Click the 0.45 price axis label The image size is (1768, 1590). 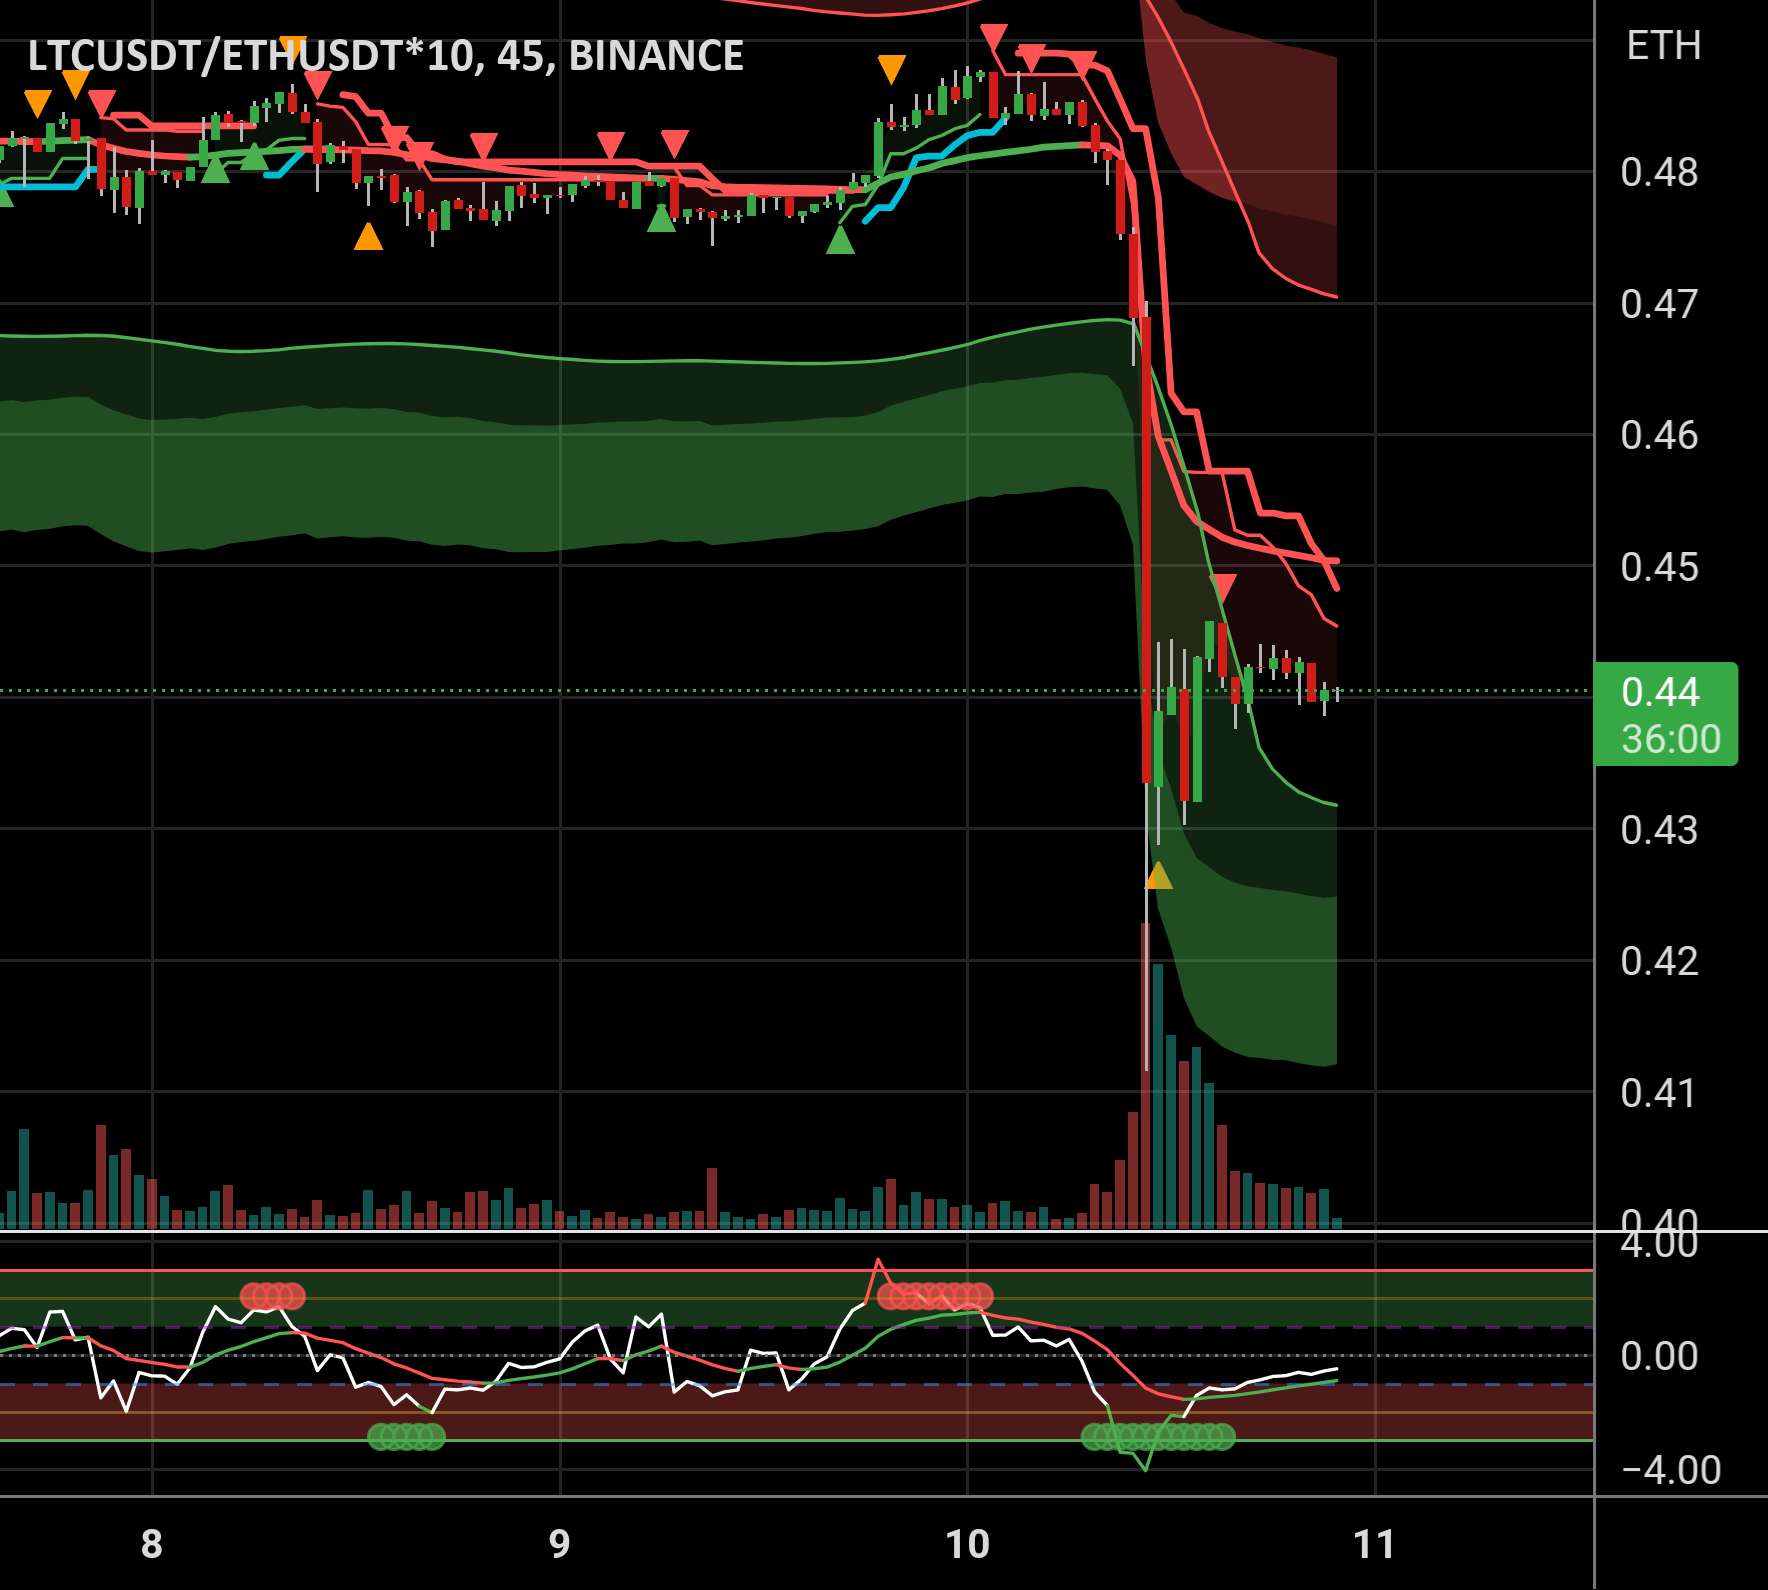coord(1659,567)
